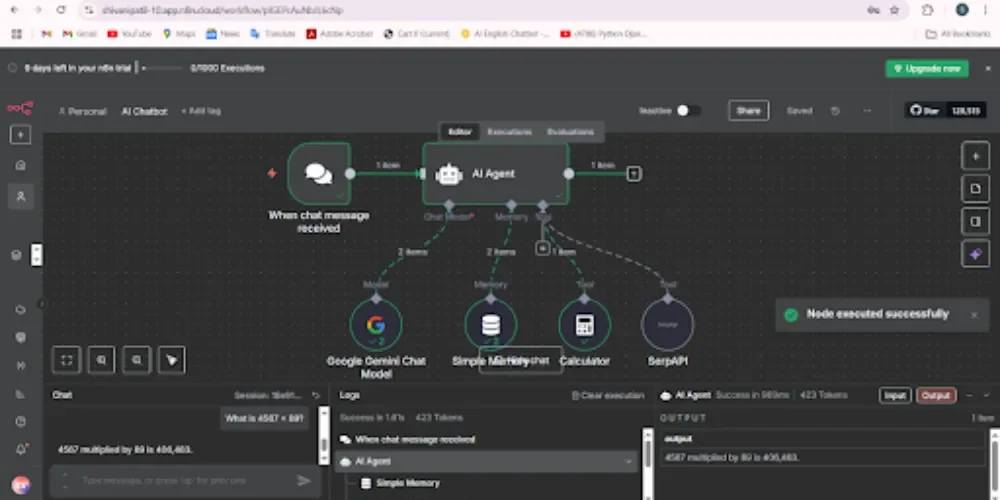The image size is (1000, 500).
Task: Open the AI assistant sparkle button
Action: tap(976, 254)
